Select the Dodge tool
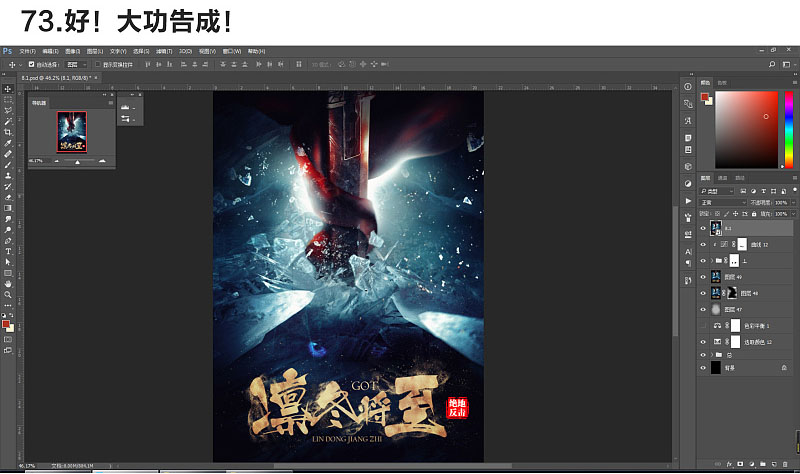 click(x=8, y=230)
